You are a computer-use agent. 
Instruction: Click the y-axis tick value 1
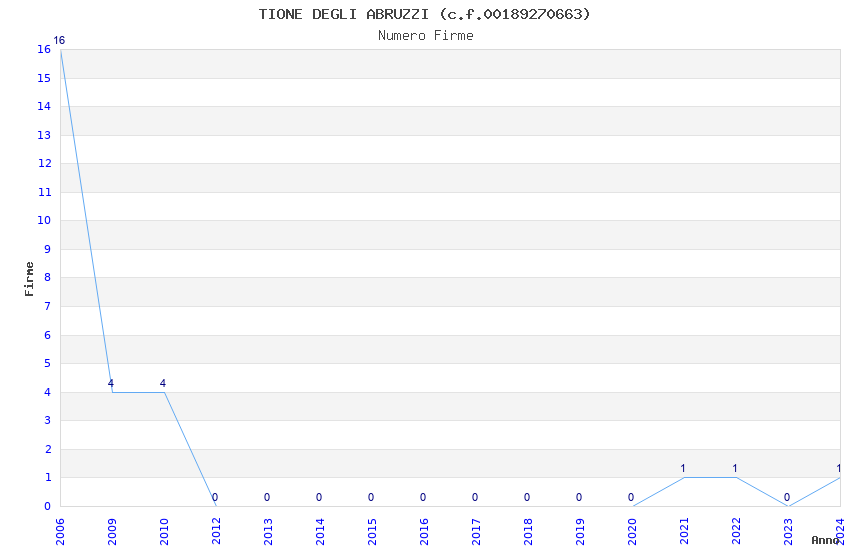(x=48, y=477)
